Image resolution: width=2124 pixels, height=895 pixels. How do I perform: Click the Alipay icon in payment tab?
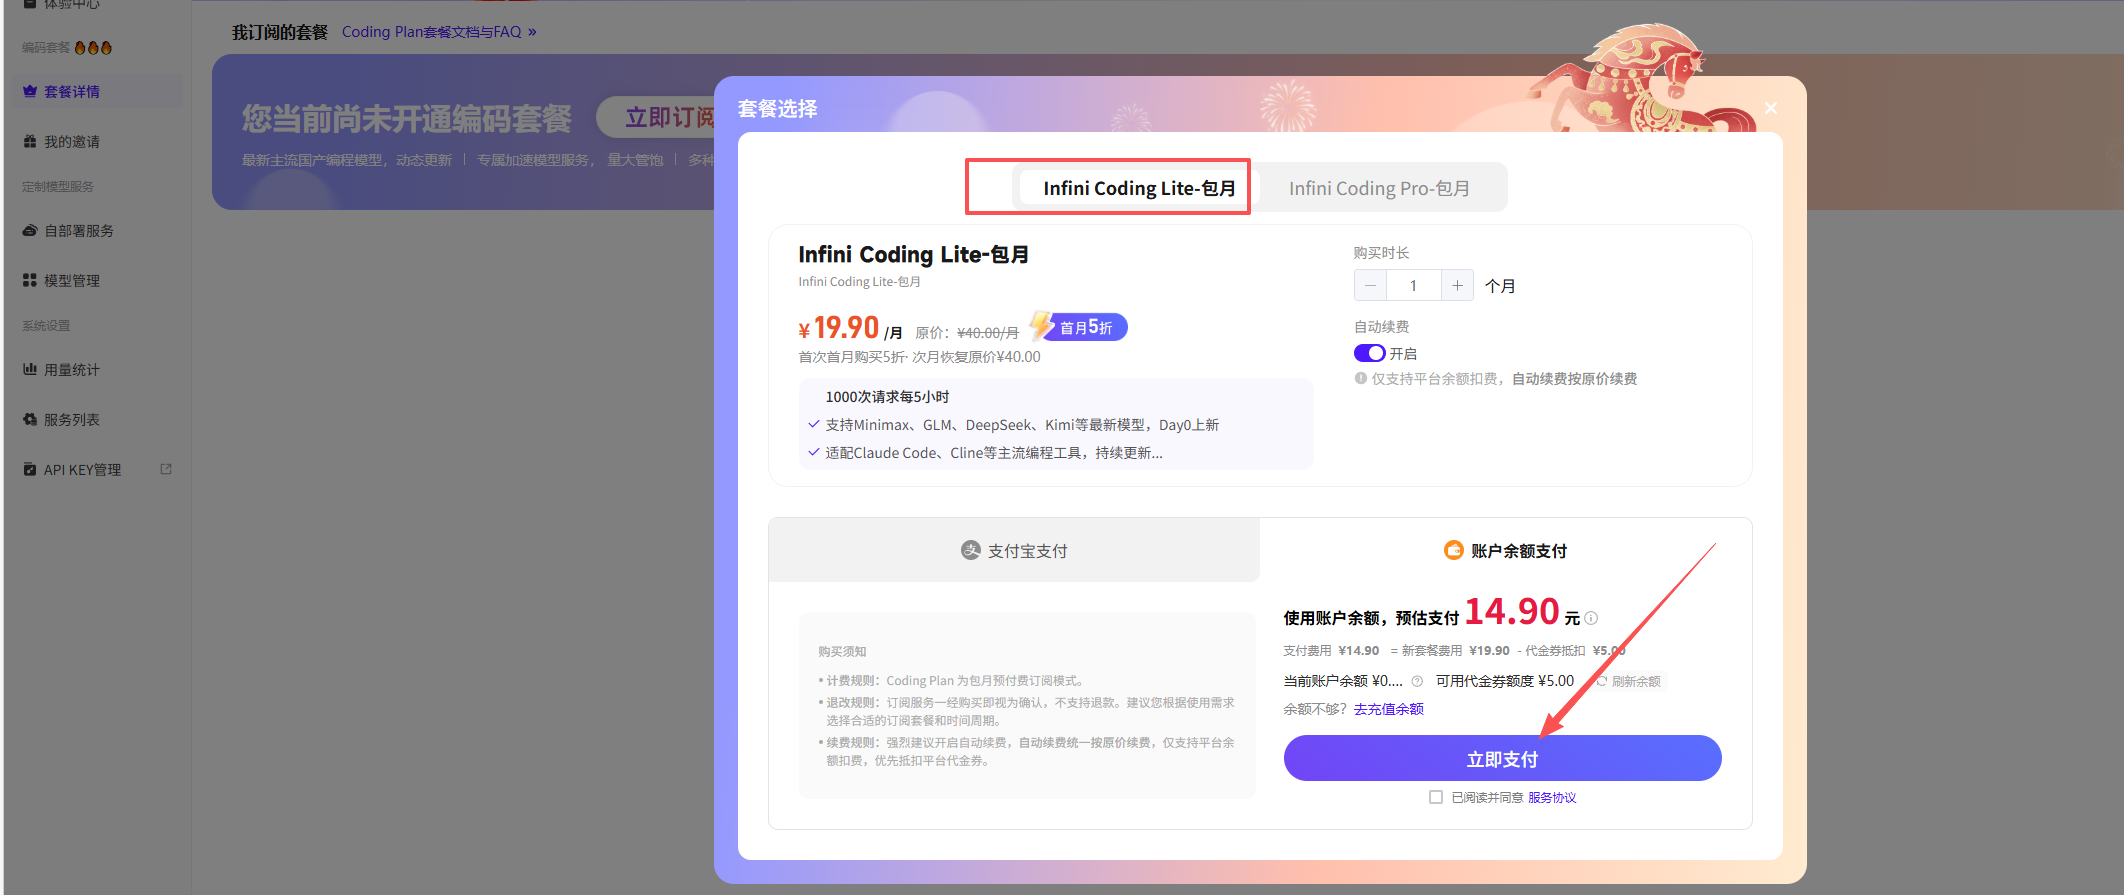pyautogui.click(x=970, y=550)
